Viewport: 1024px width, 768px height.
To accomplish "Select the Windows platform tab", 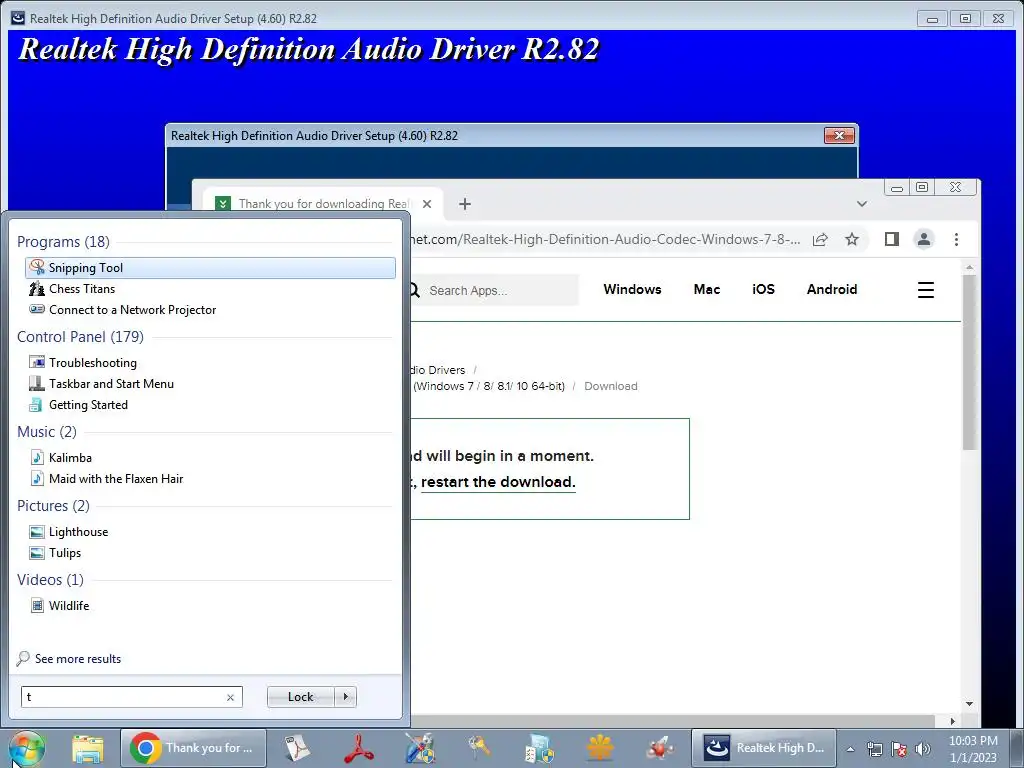I will tap(632, 289).
